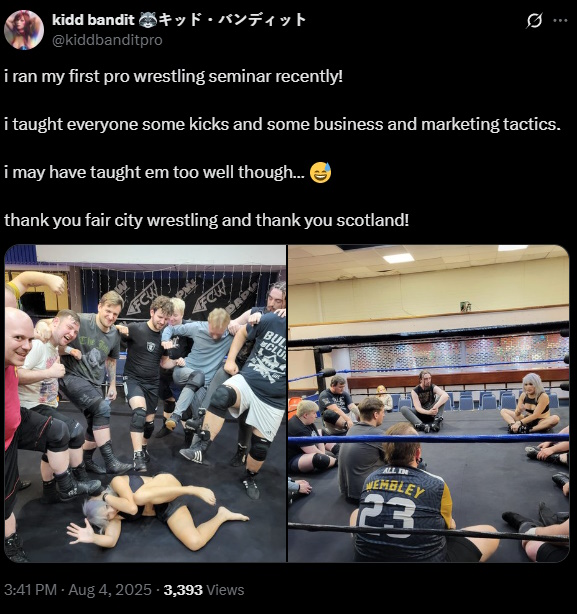This screenshot has height=614, width=577.
Task: Open the left group kick photo
Action: tap(145, 403)
